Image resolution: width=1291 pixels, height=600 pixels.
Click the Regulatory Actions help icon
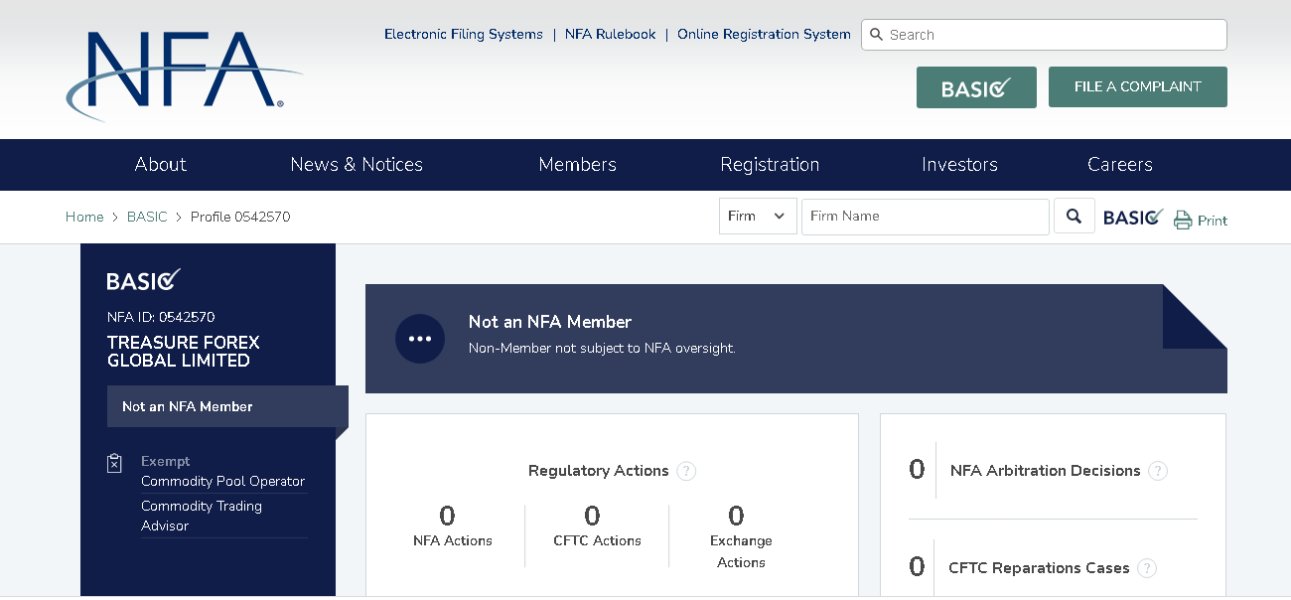coord(686,471)
